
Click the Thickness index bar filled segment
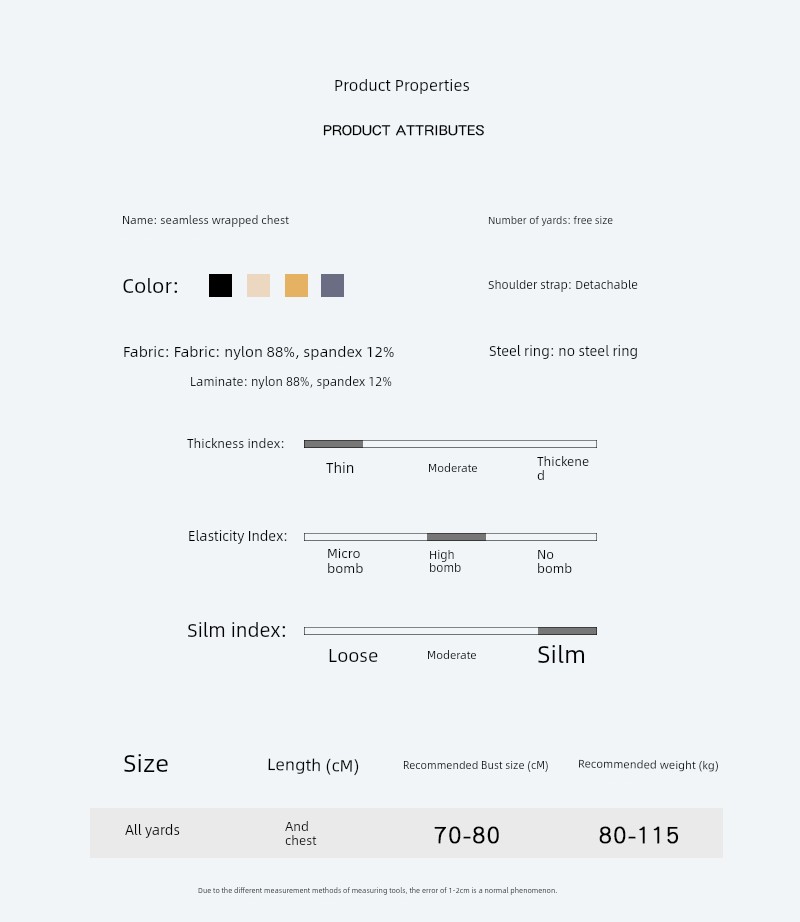click(x=333, y=444)
